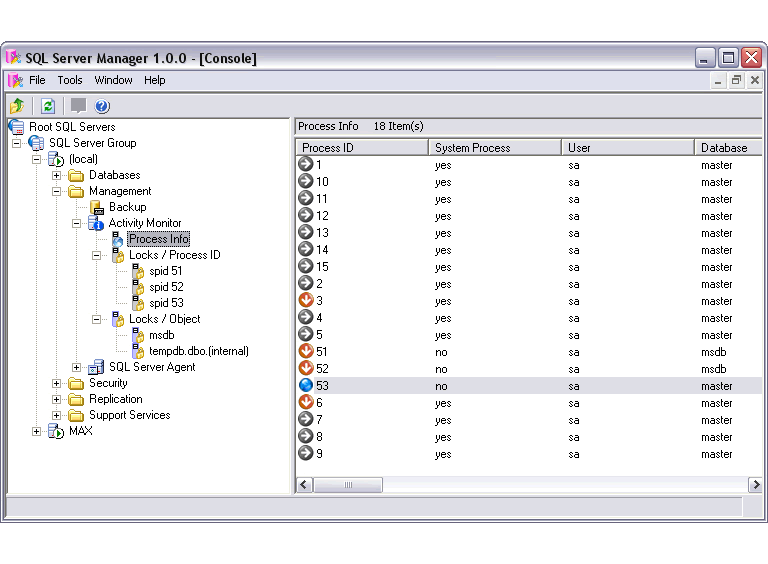The height and width of the screenshot is (564, 768).
Task: Restore the inner Console child window
Action: (736, 80)
